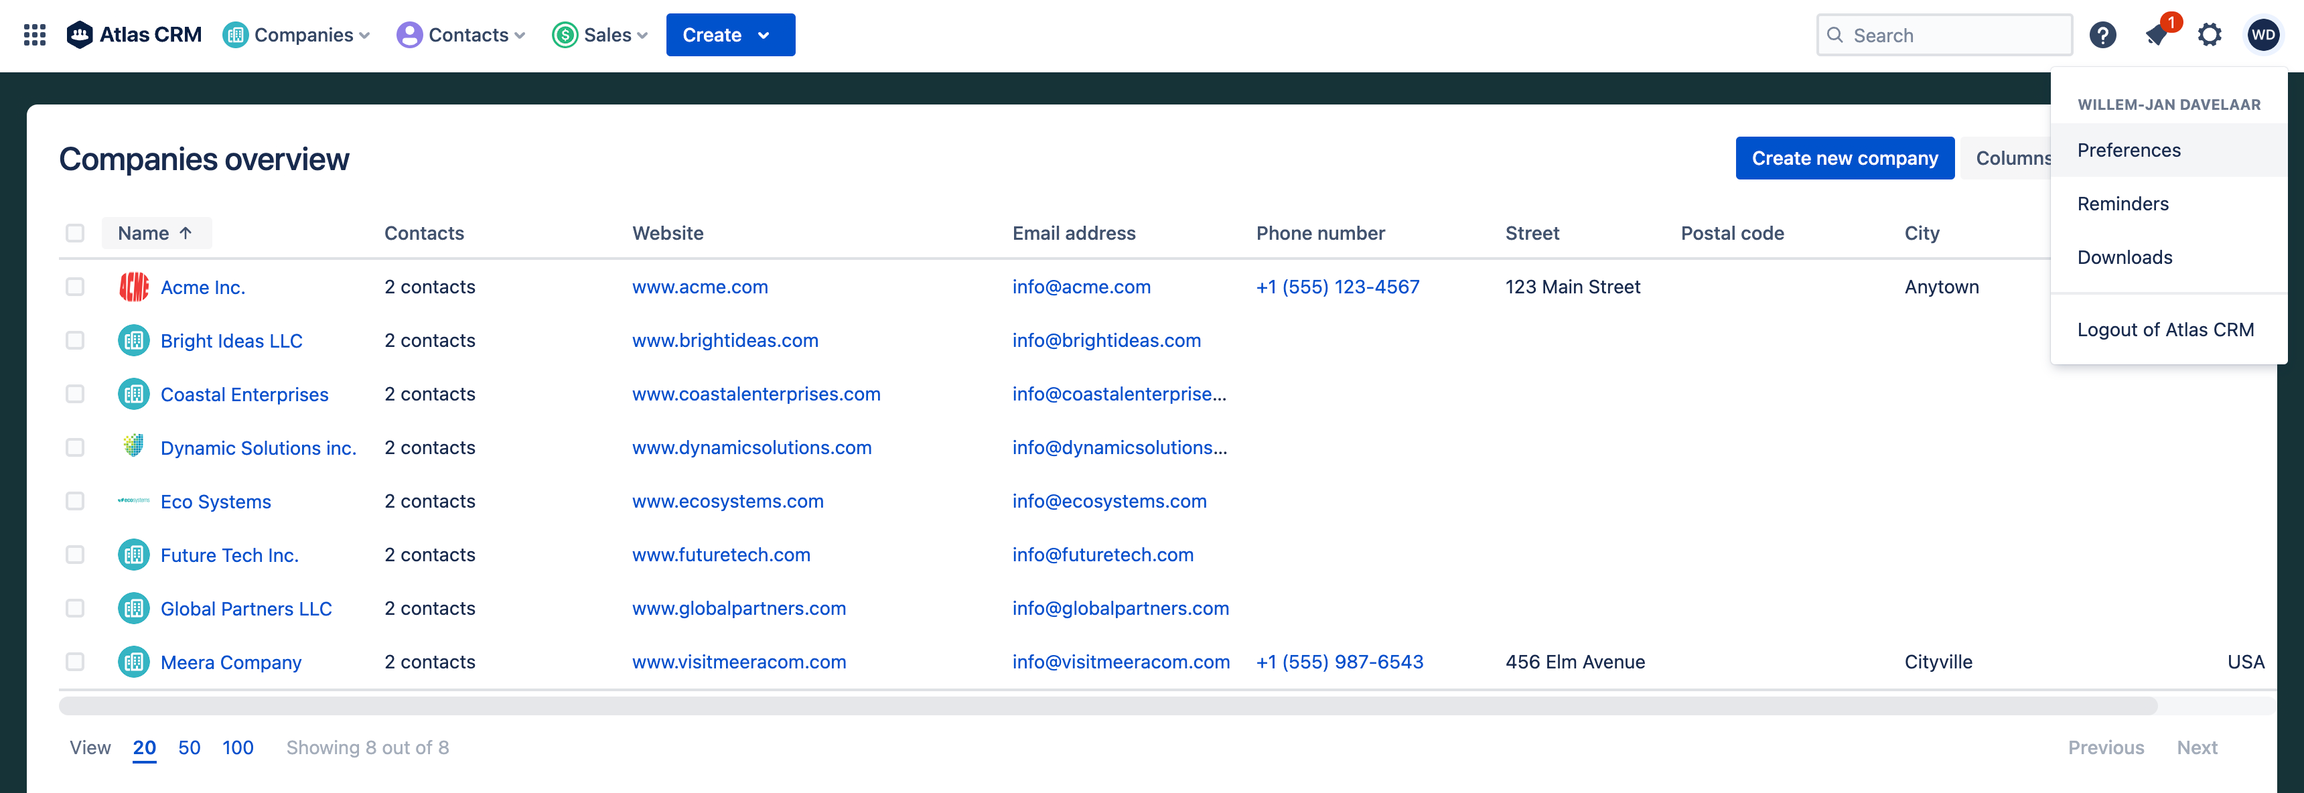This screenshot has height=793, width=2304.
Task: Expand the Companies dropdown menu
Action: click(x=297, y=35)
